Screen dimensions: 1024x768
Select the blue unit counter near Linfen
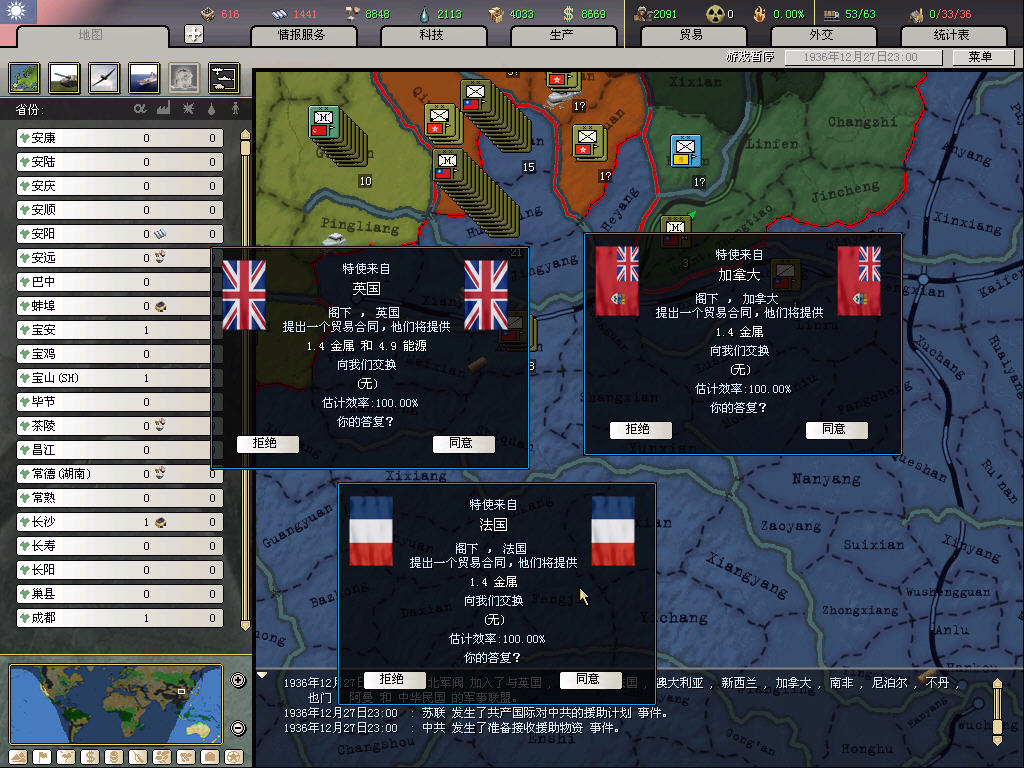click(686, 151)
